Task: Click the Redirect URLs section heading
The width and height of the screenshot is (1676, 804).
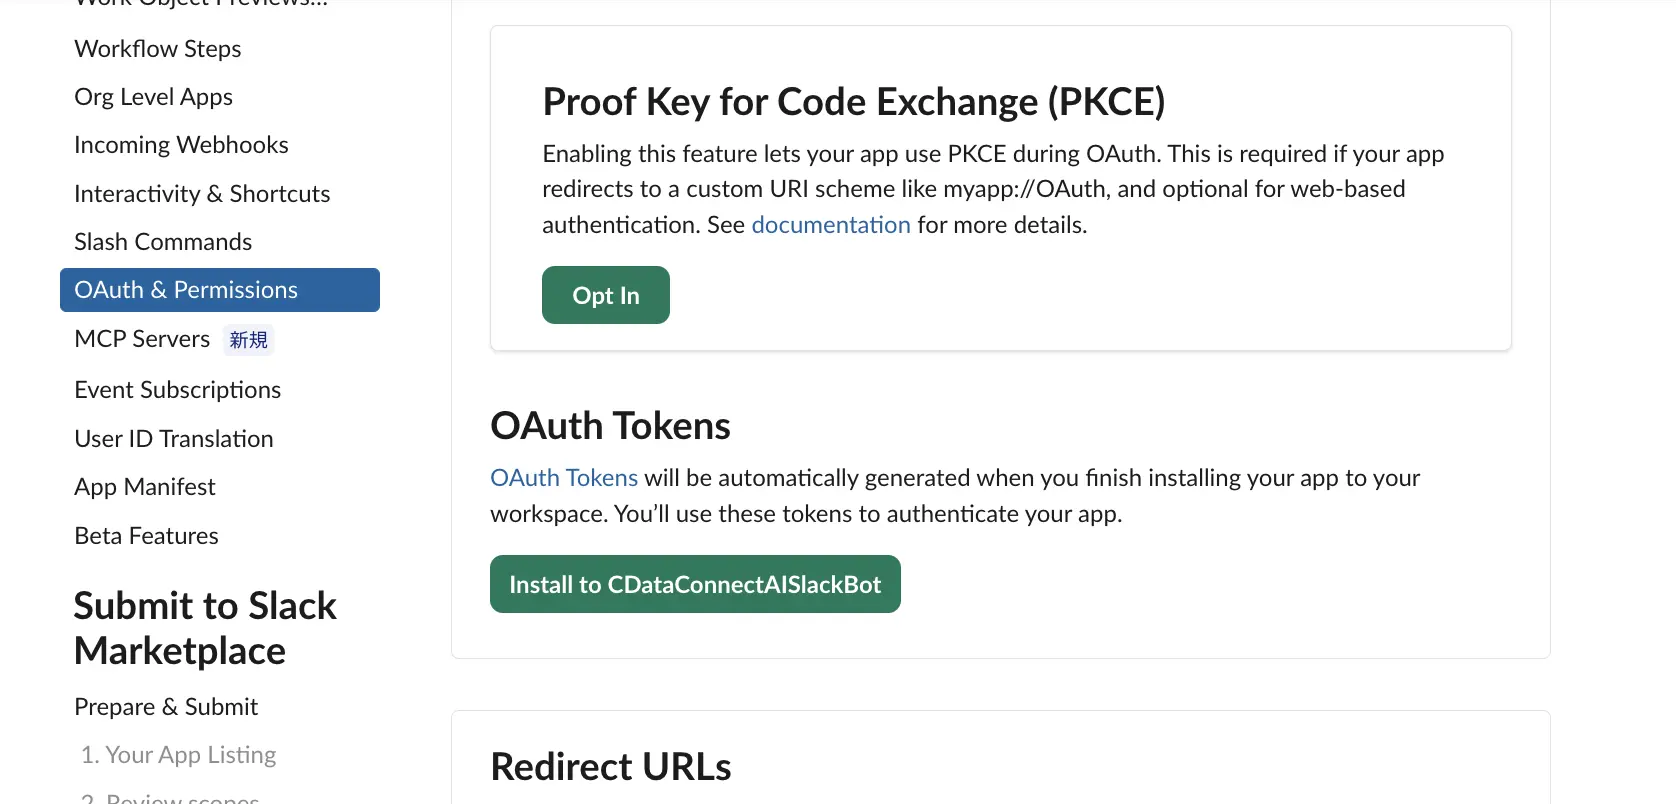Action: click(x=611, y=767)
